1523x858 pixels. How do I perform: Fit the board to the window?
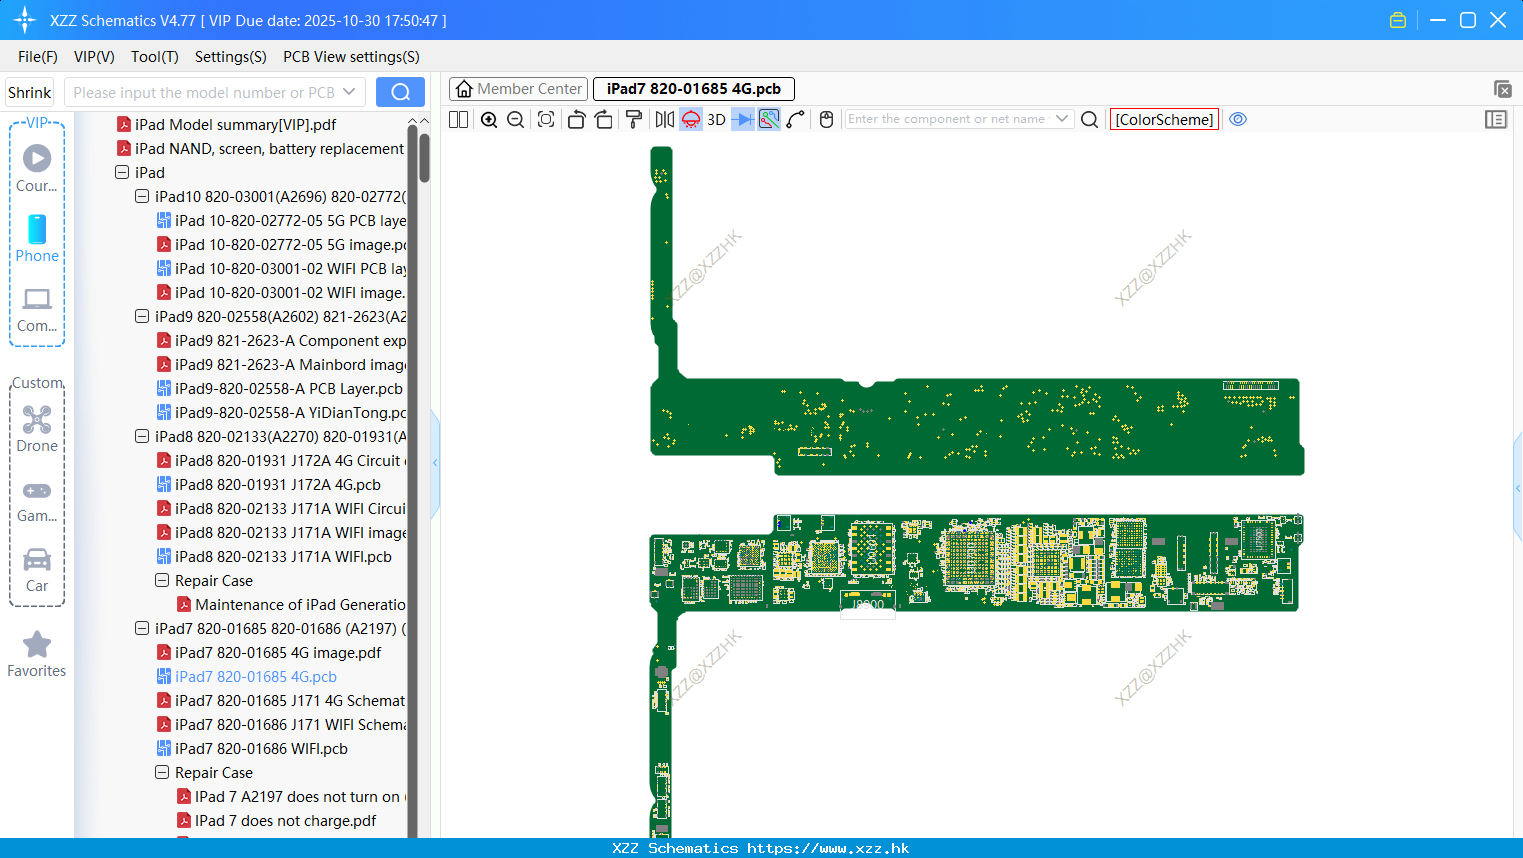(546, 119)
